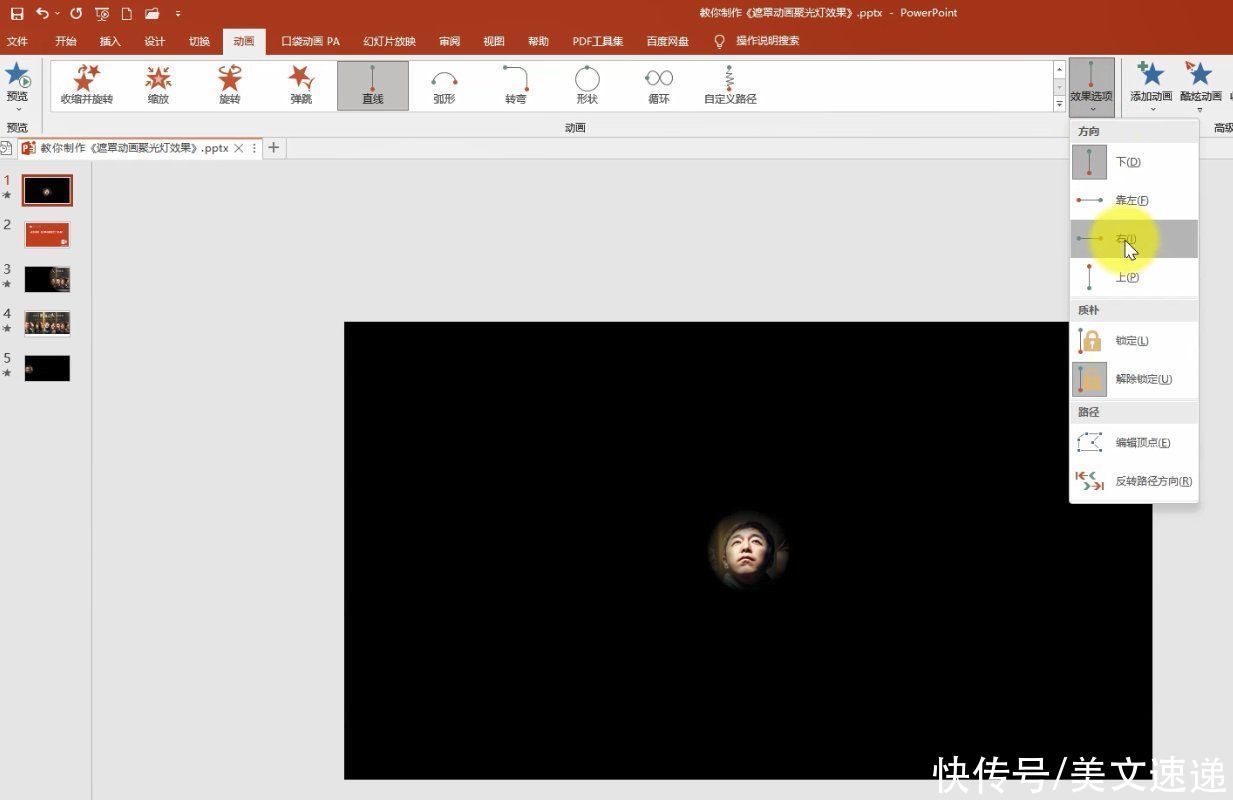Collapse the 效果选项 effect options dropdown
Image resolution: width=1233 pixels, height=800 pixels.
pos(1091,84)
